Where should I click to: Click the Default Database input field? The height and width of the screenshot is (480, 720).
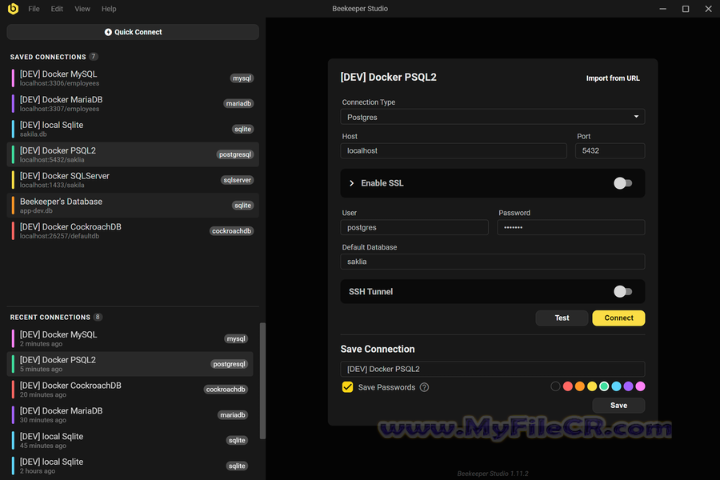492,261
